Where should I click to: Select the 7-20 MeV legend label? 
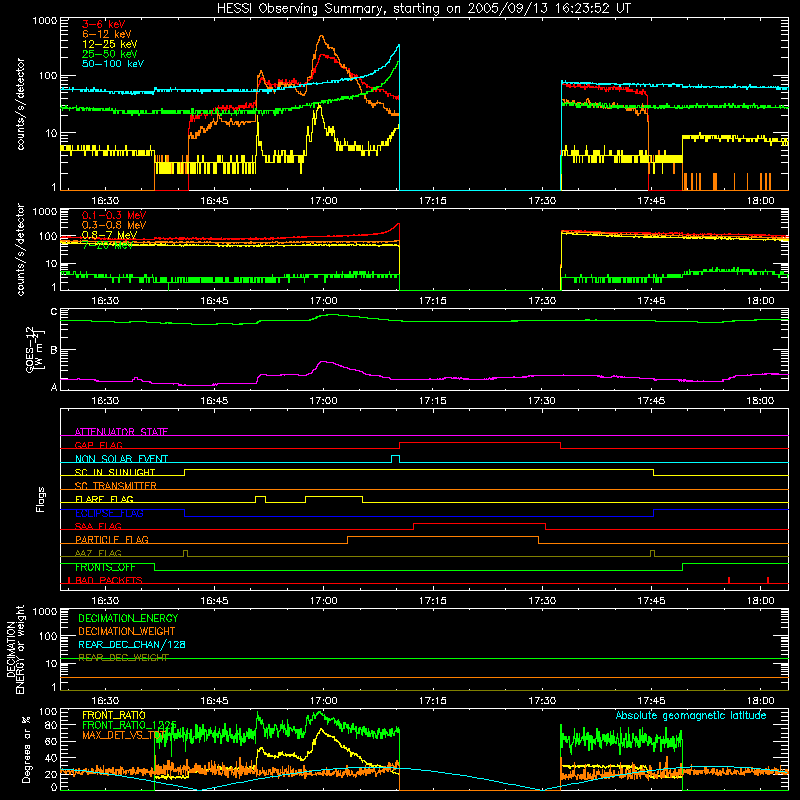tap(108, 245)
